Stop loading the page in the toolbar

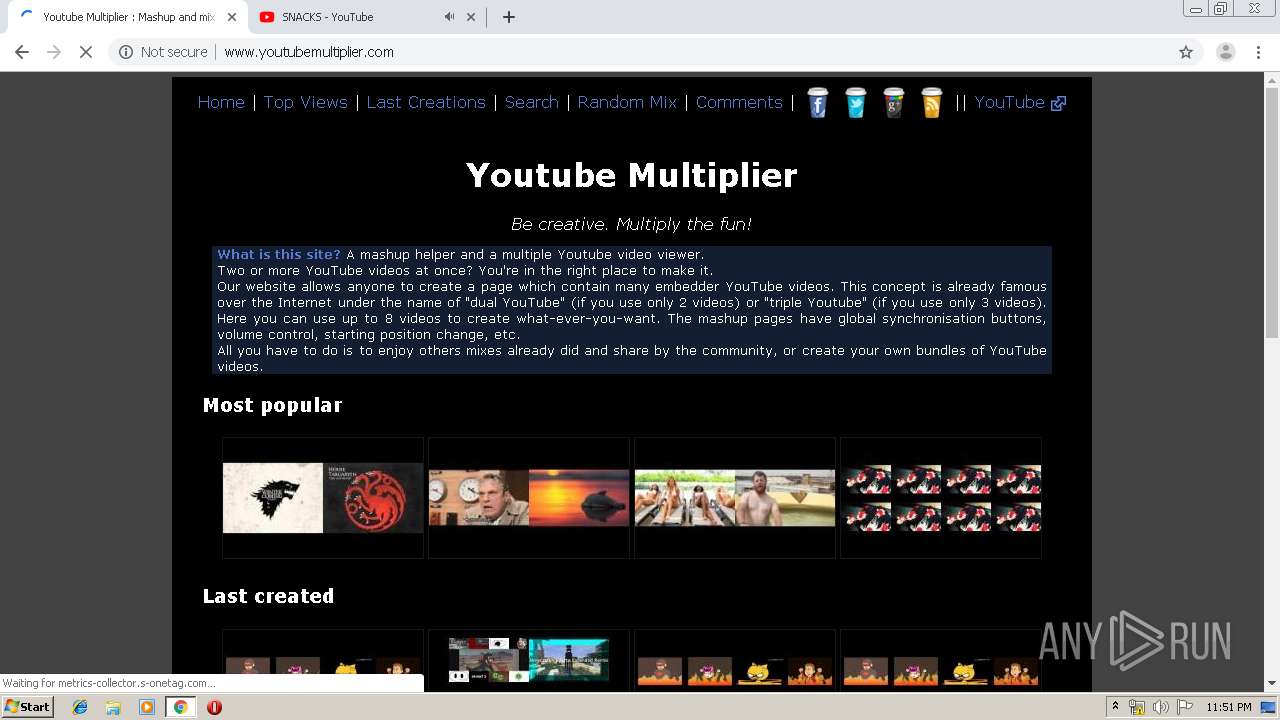[86, 52]
